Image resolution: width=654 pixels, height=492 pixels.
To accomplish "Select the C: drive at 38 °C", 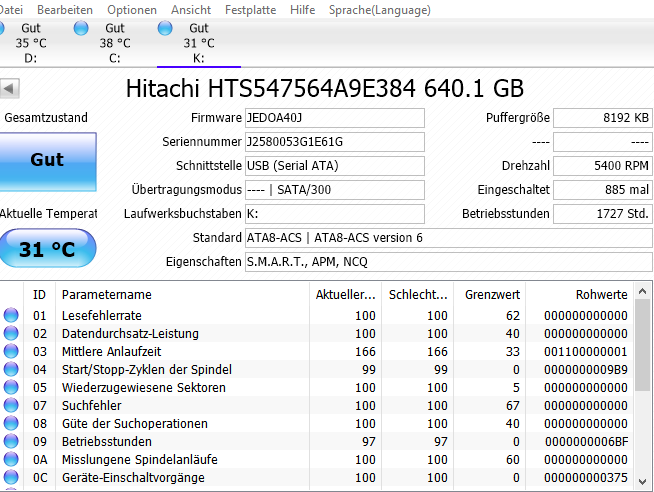I will (x=115, y=43).
